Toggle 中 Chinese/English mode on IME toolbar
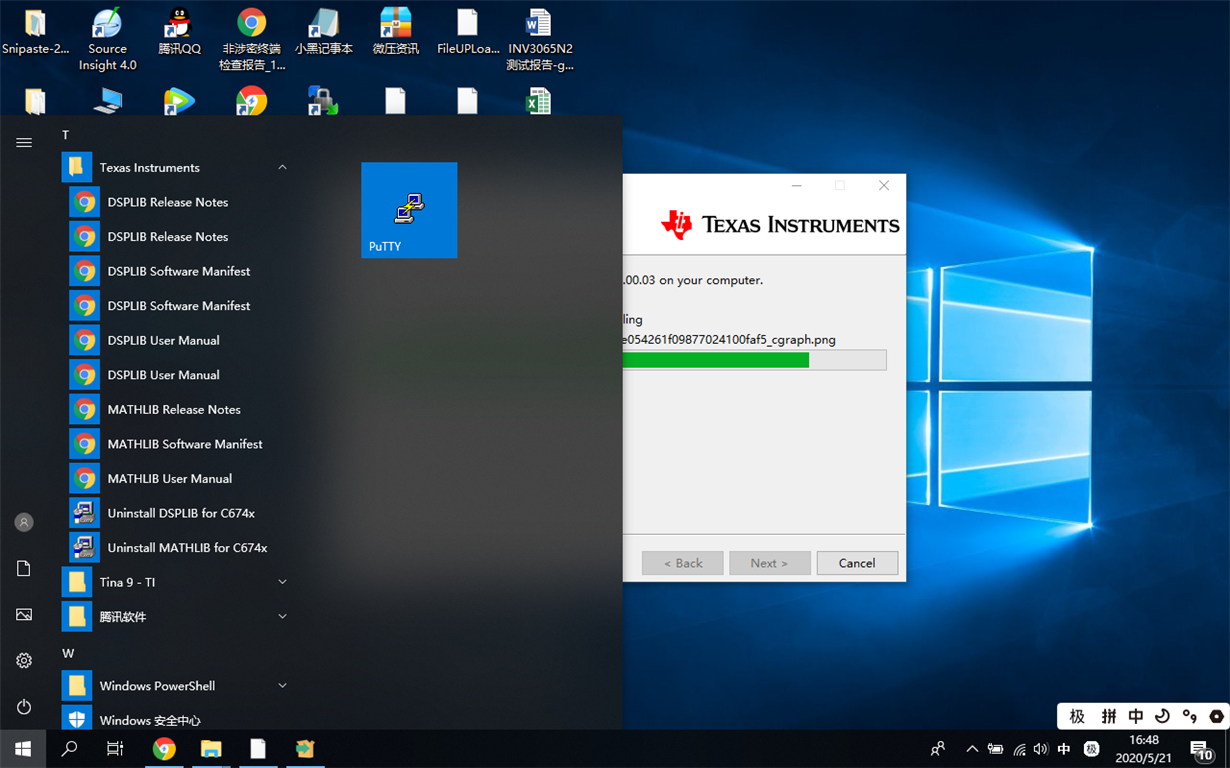 [1136, 716]
